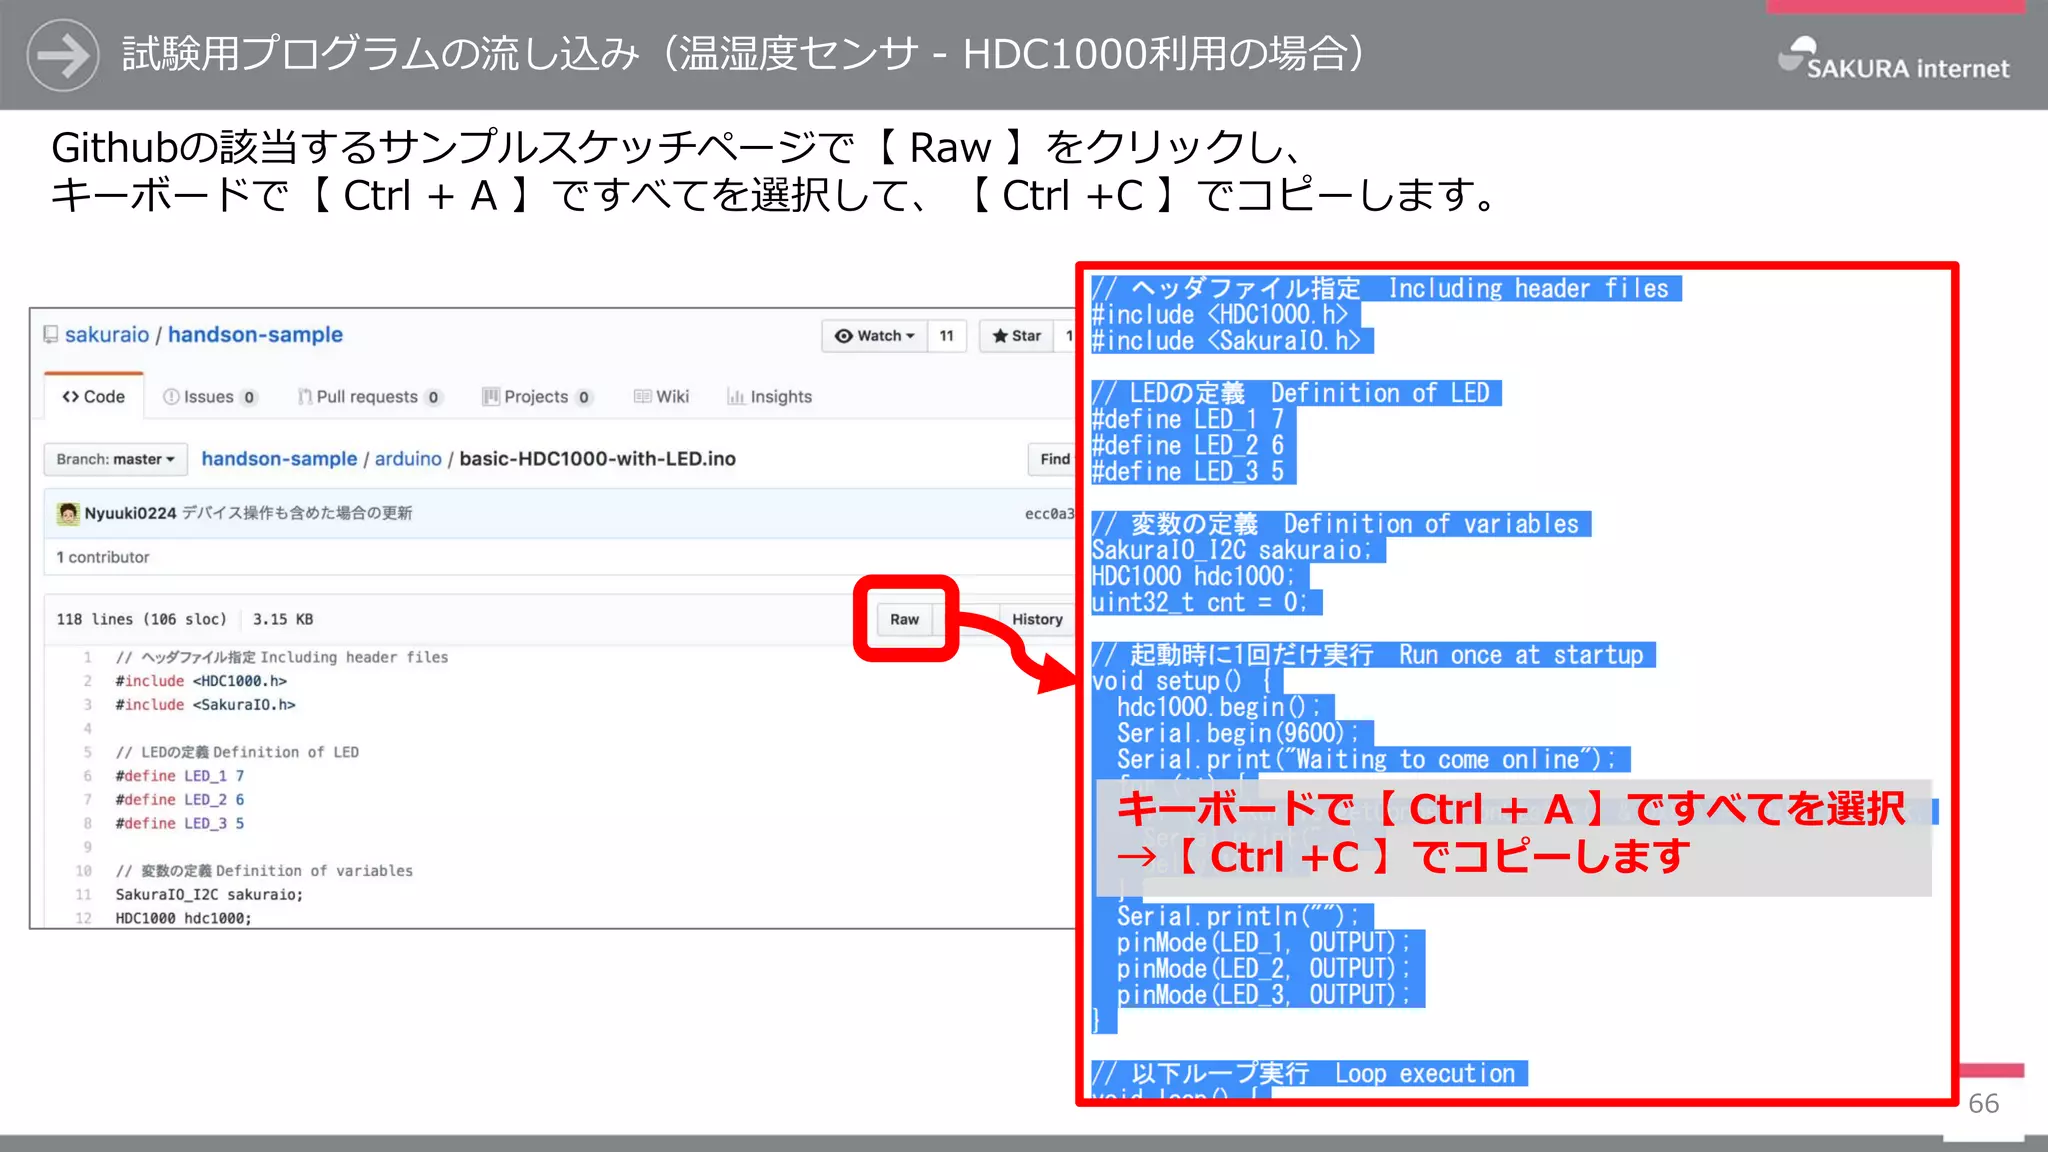Image resolution: width=2048 pixels, height=1152 pixels.
Task: Click the Issues circle icon
Action: click(171, 397)
